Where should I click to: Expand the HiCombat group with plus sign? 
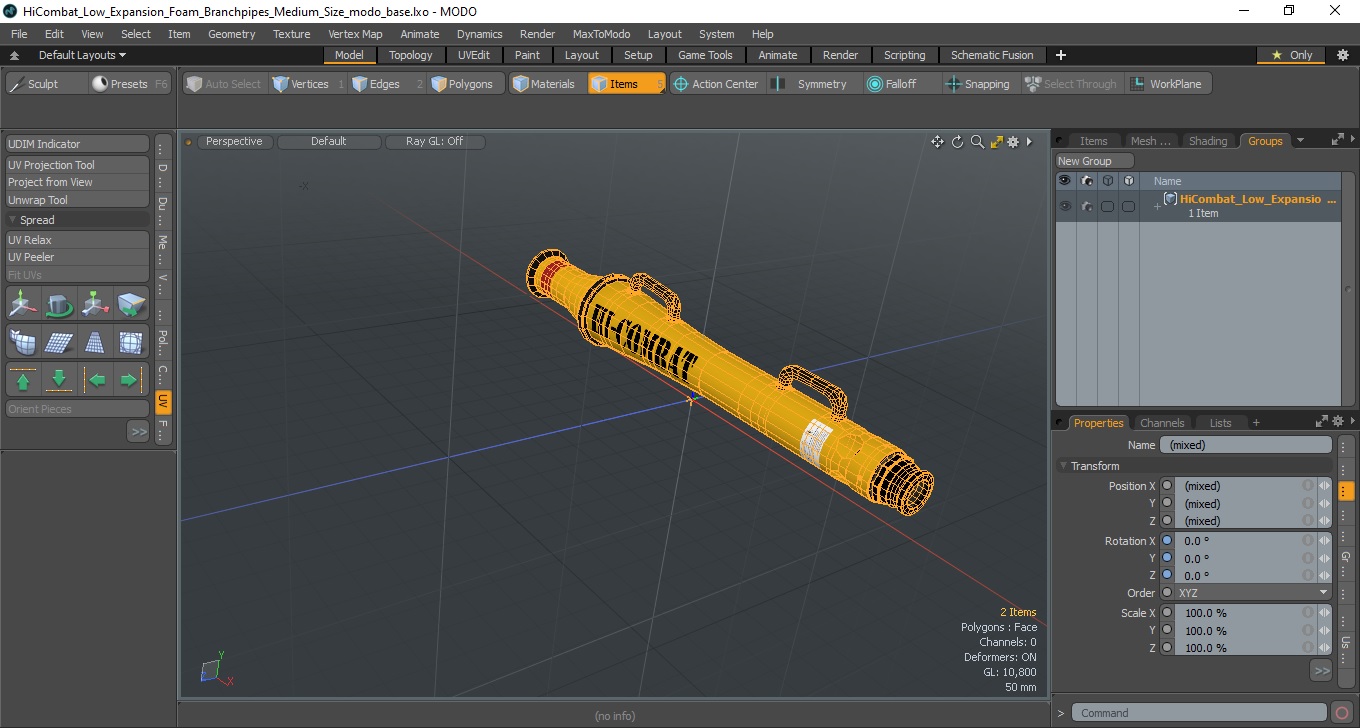tap(1157, 206)
